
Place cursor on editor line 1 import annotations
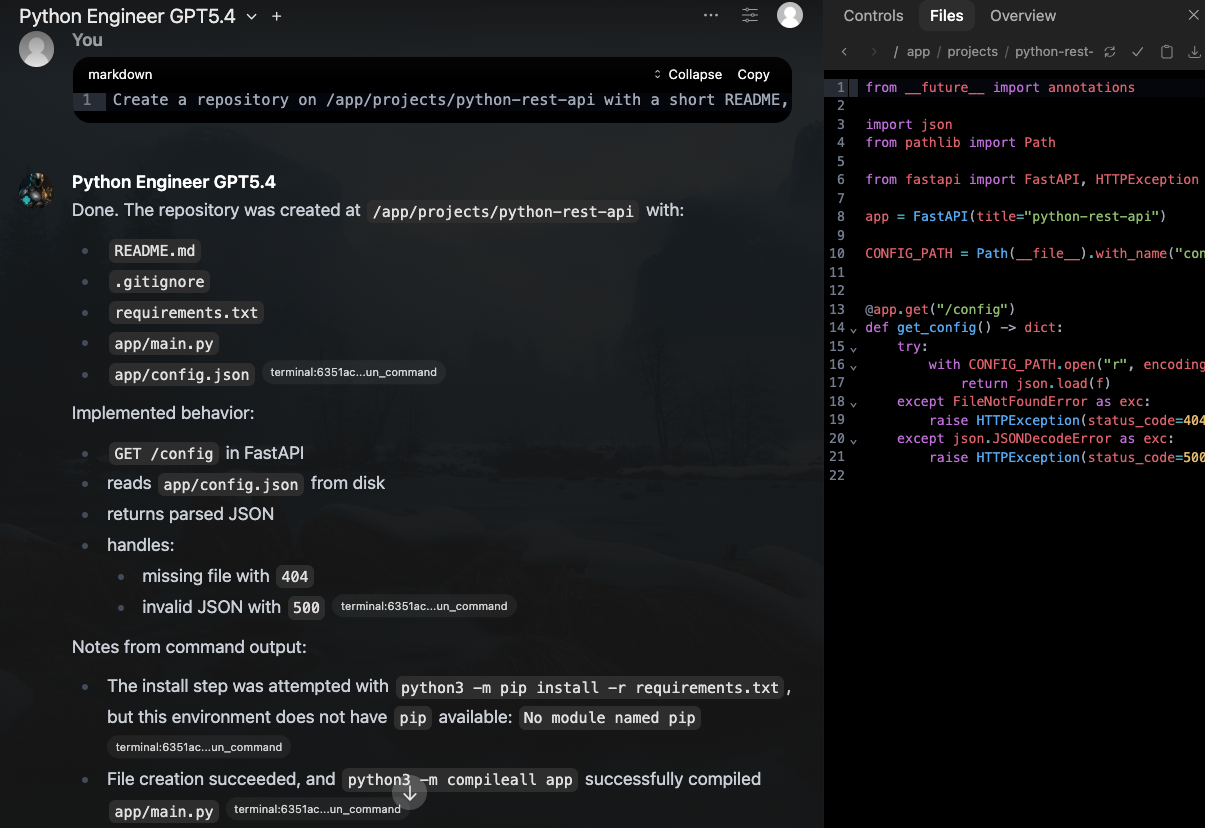[x=1000, y=87]
